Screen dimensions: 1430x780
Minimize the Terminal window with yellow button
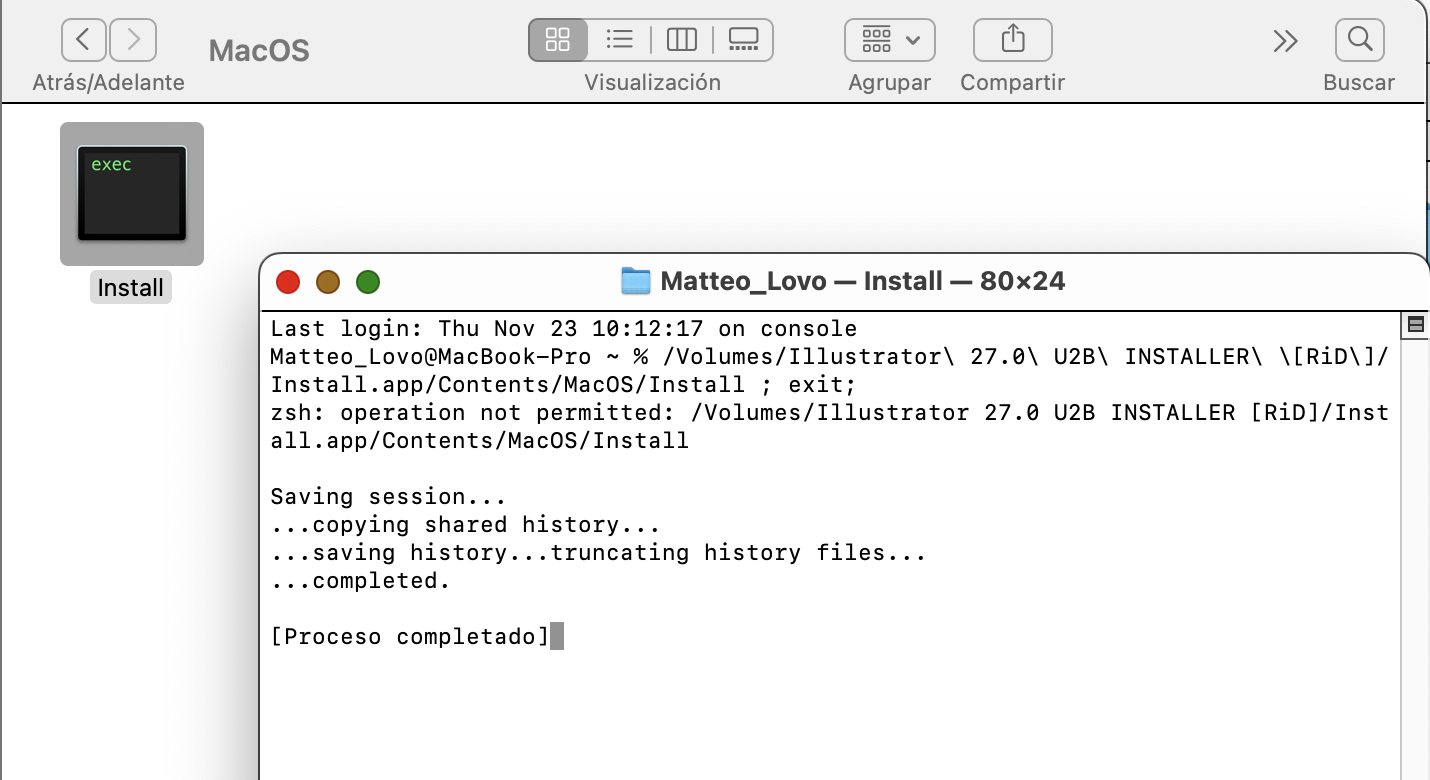[328, 282]
